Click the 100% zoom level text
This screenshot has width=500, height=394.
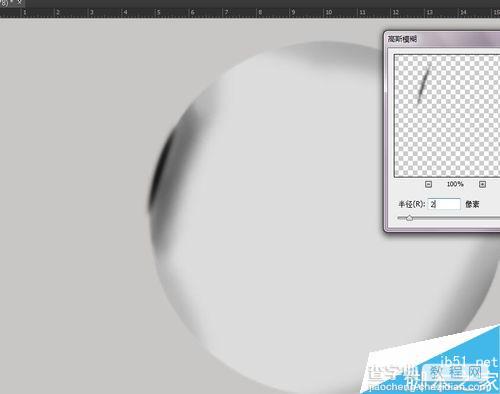[455, 184]
